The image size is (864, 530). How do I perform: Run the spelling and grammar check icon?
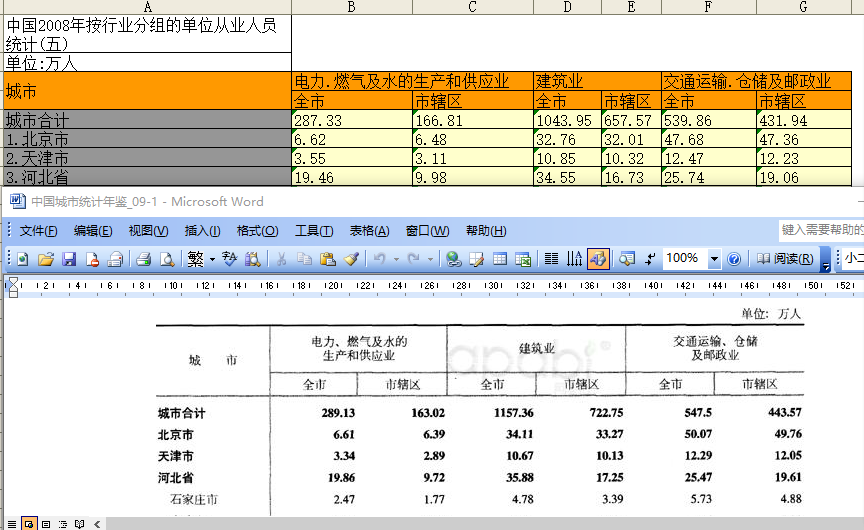(x=229, y=258)
